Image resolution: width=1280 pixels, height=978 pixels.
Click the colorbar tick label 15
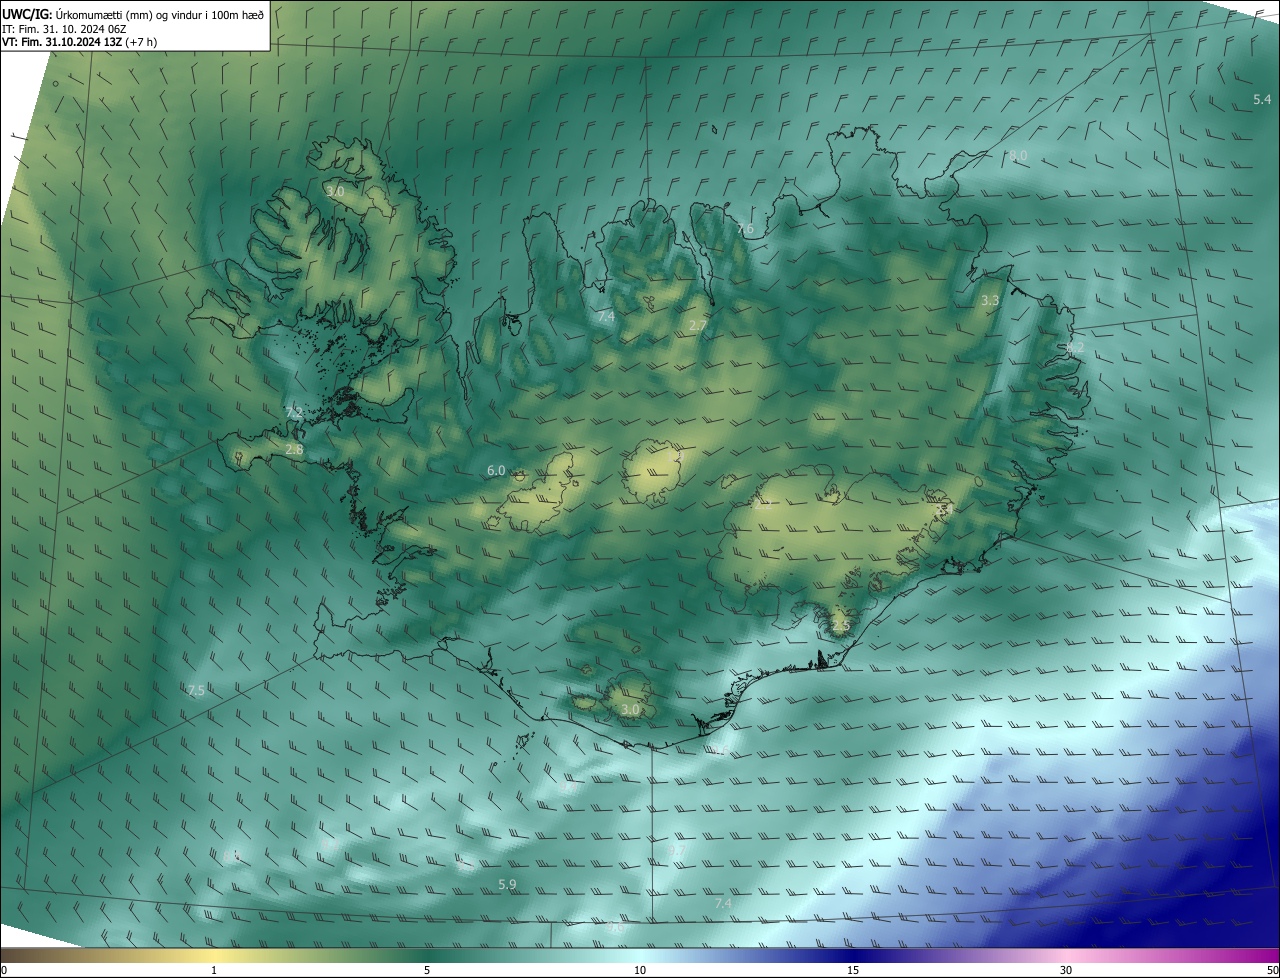coord(853,970)
